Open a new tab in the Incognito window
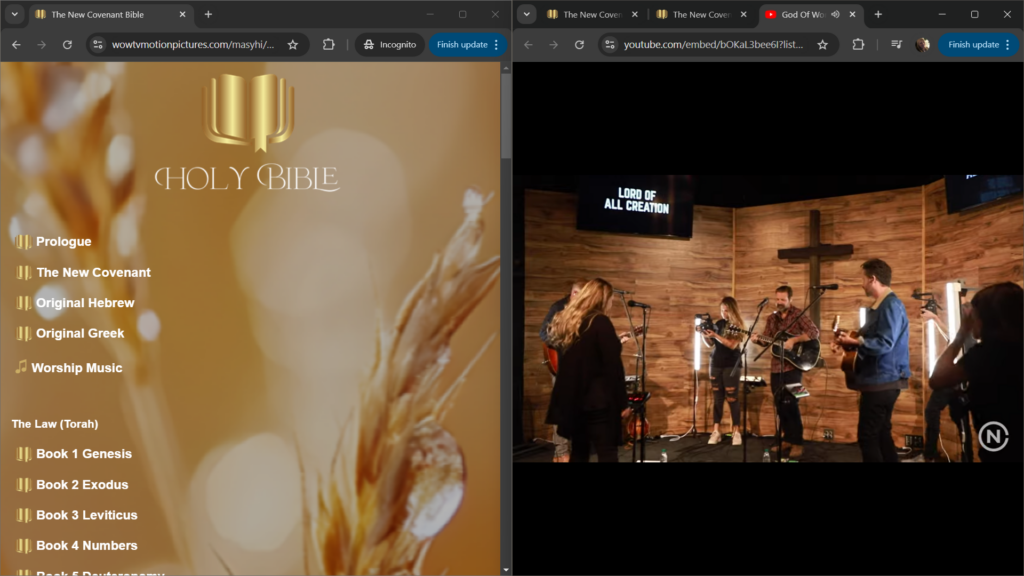The width and height of the screenshot is (1024, 576). coord(208,15)
